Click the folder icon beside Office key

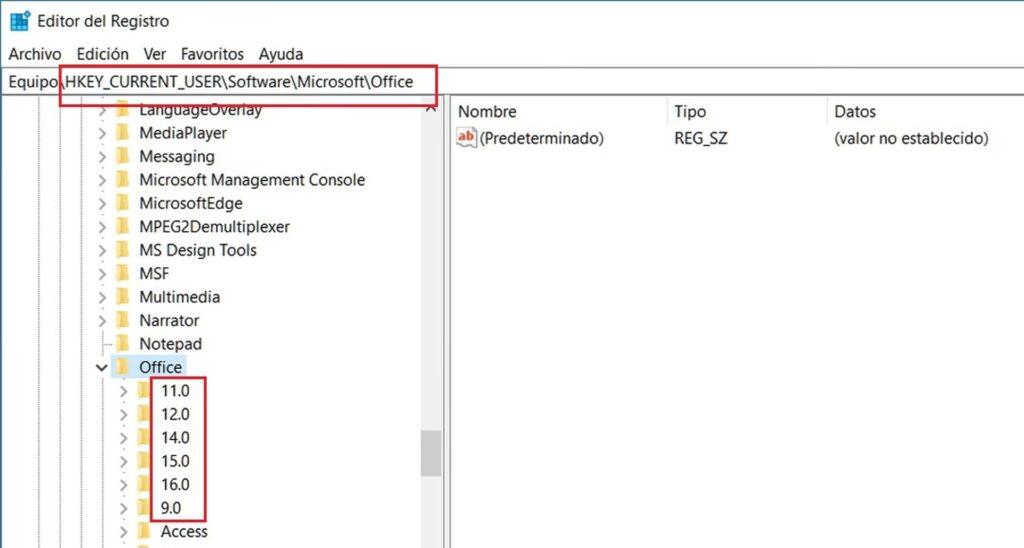click(123, 367)
